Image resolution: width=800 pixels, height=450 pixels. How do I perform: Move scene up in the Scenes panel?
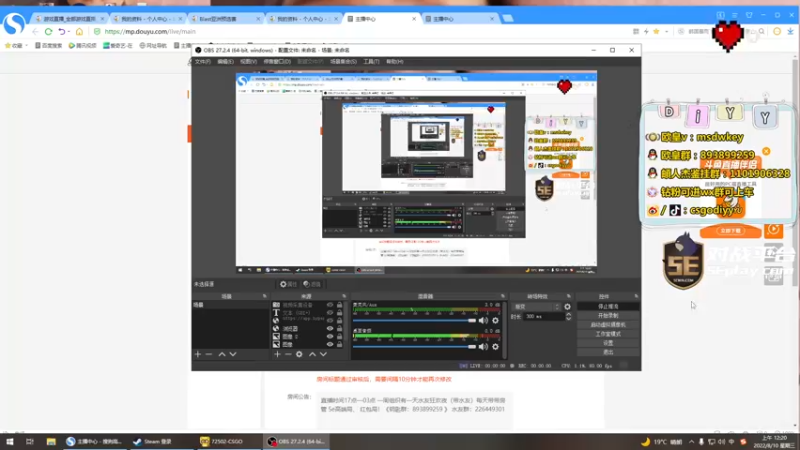pyautogui.click(x=222, y=354)
